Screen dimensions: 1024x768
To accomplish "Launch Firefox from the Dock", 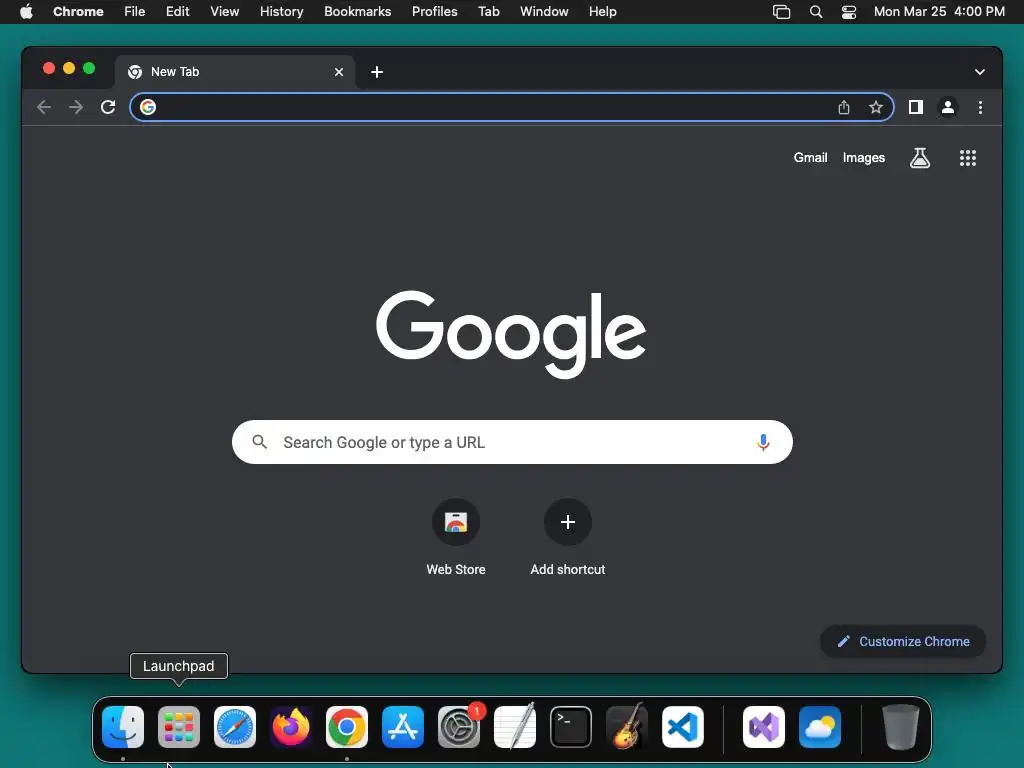I will 291,727.
